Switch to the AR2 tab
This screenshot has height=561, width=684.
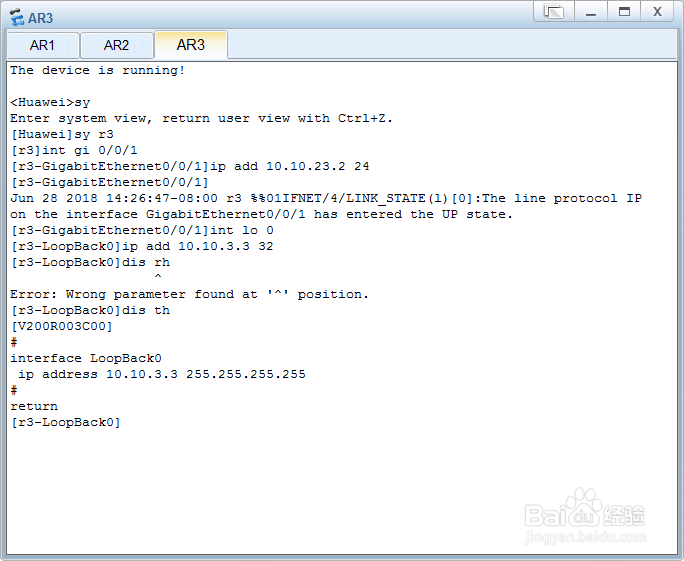click(116, 45)
